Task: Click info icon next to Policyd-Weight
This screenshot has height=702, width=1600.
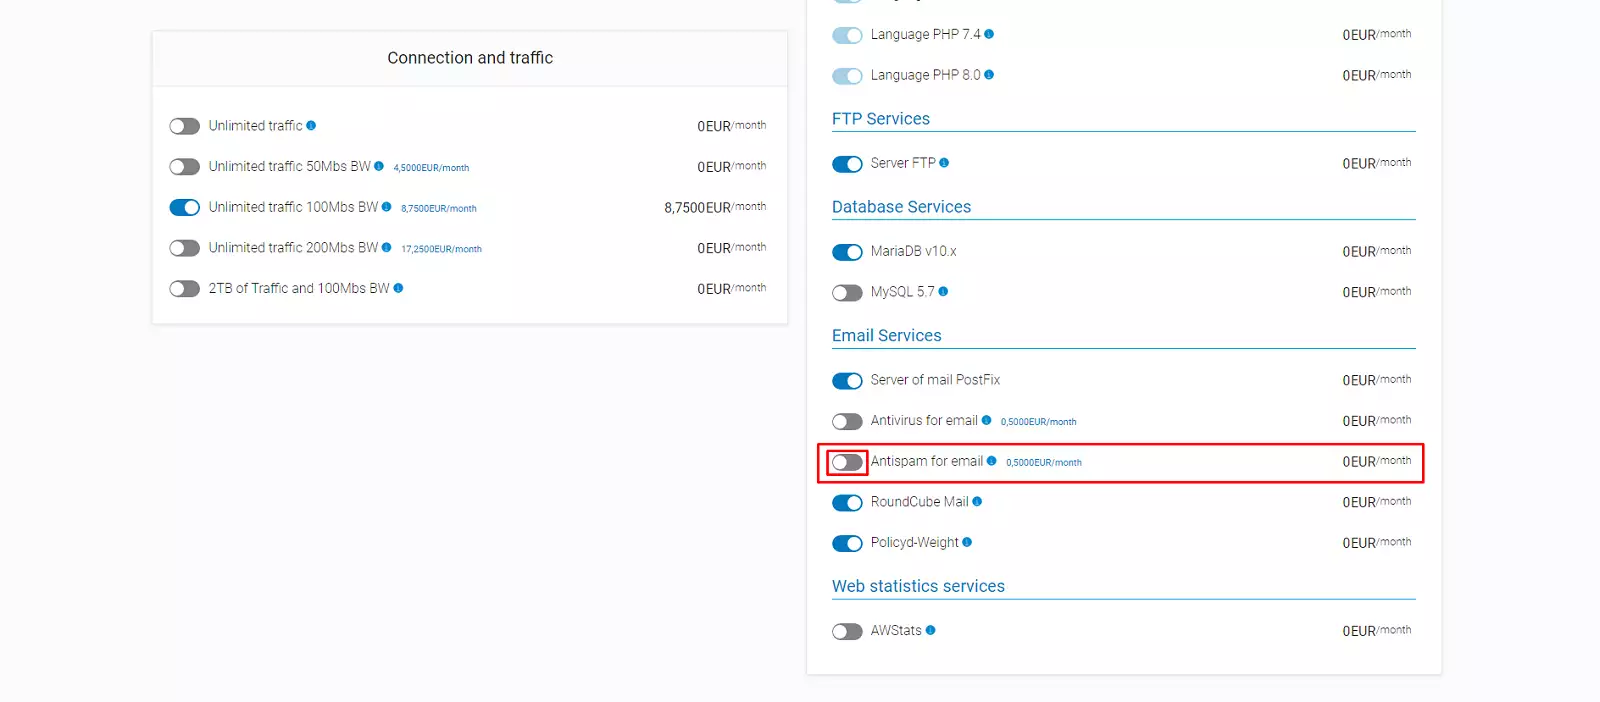Action: click(x=967, y=543)
